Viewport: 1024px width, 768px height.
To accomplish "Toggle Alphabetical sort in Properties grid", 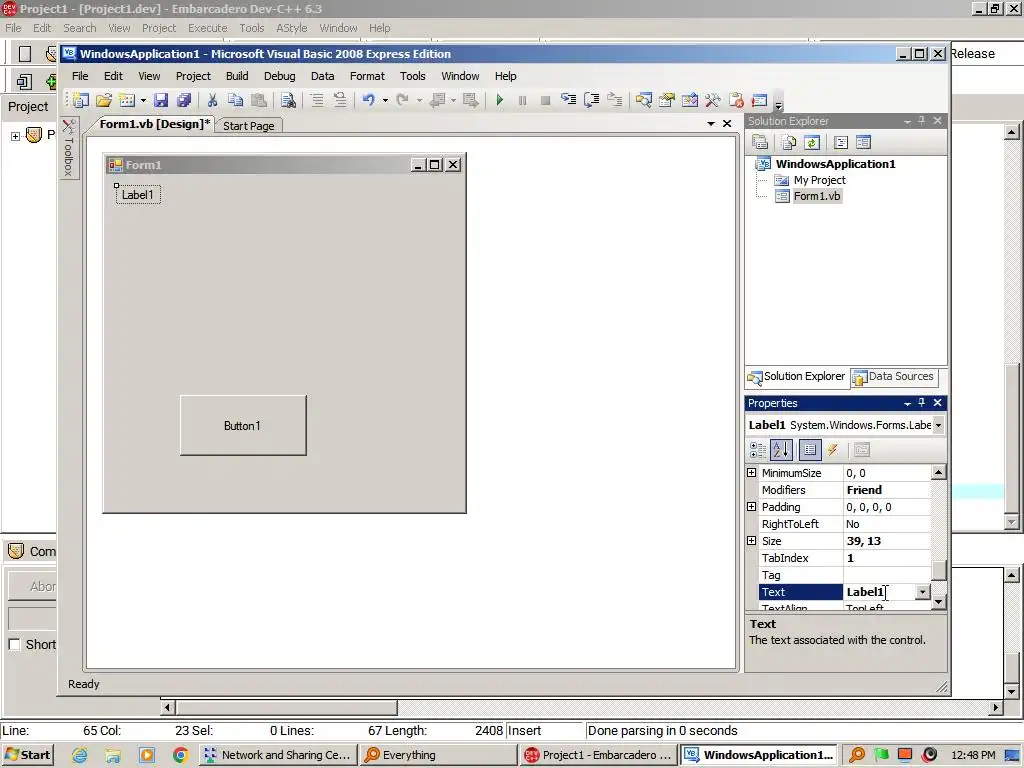I will pos(781,449).
